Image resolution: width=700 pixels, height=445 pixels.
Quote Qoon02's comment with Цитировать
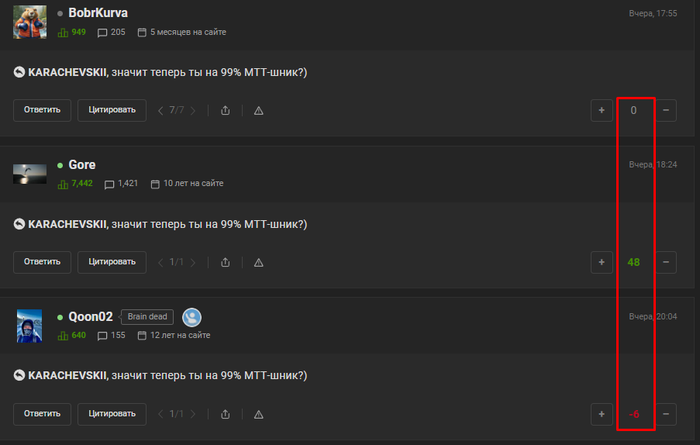(112, 414)
